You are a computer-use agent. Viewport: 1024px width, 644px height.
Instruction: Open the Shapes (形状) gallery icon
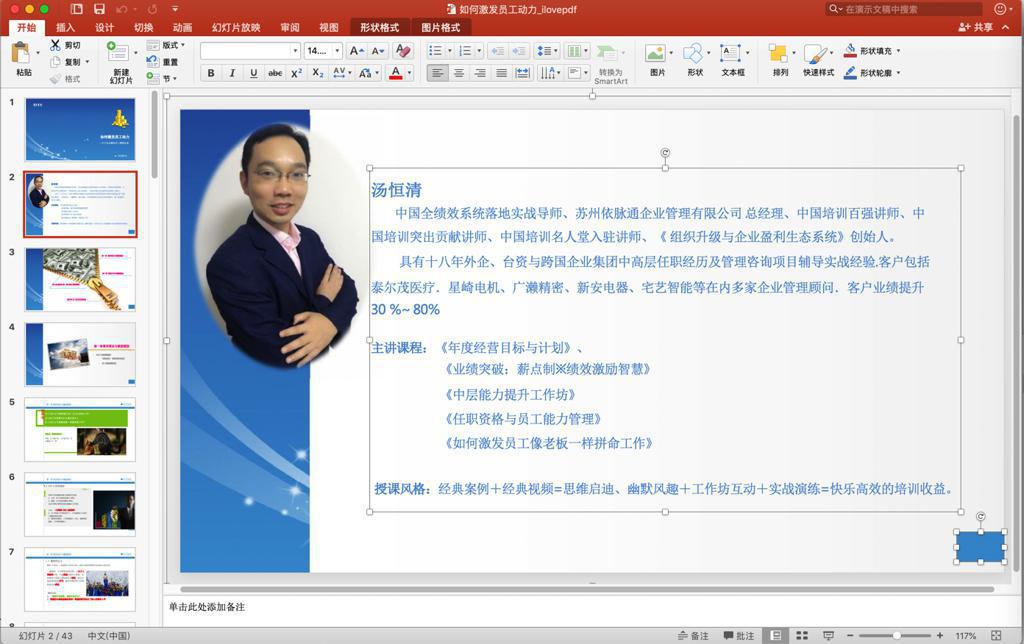click(x=694, y=53)
